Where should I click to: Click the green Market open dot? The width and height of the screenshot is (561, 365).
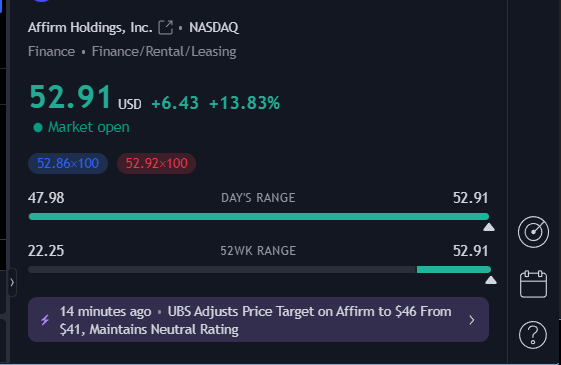coord(38,127)
